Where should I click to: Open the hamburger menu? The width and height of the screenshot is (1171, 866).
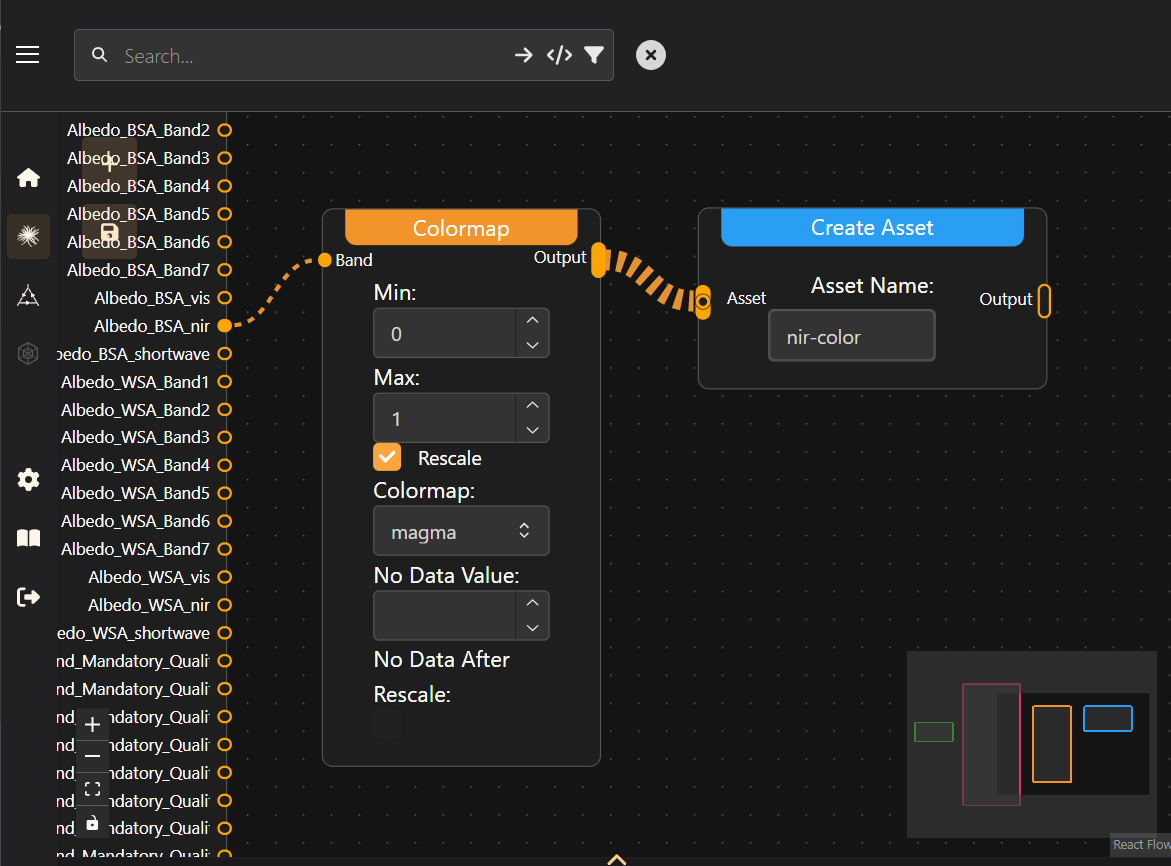[28, 55]
